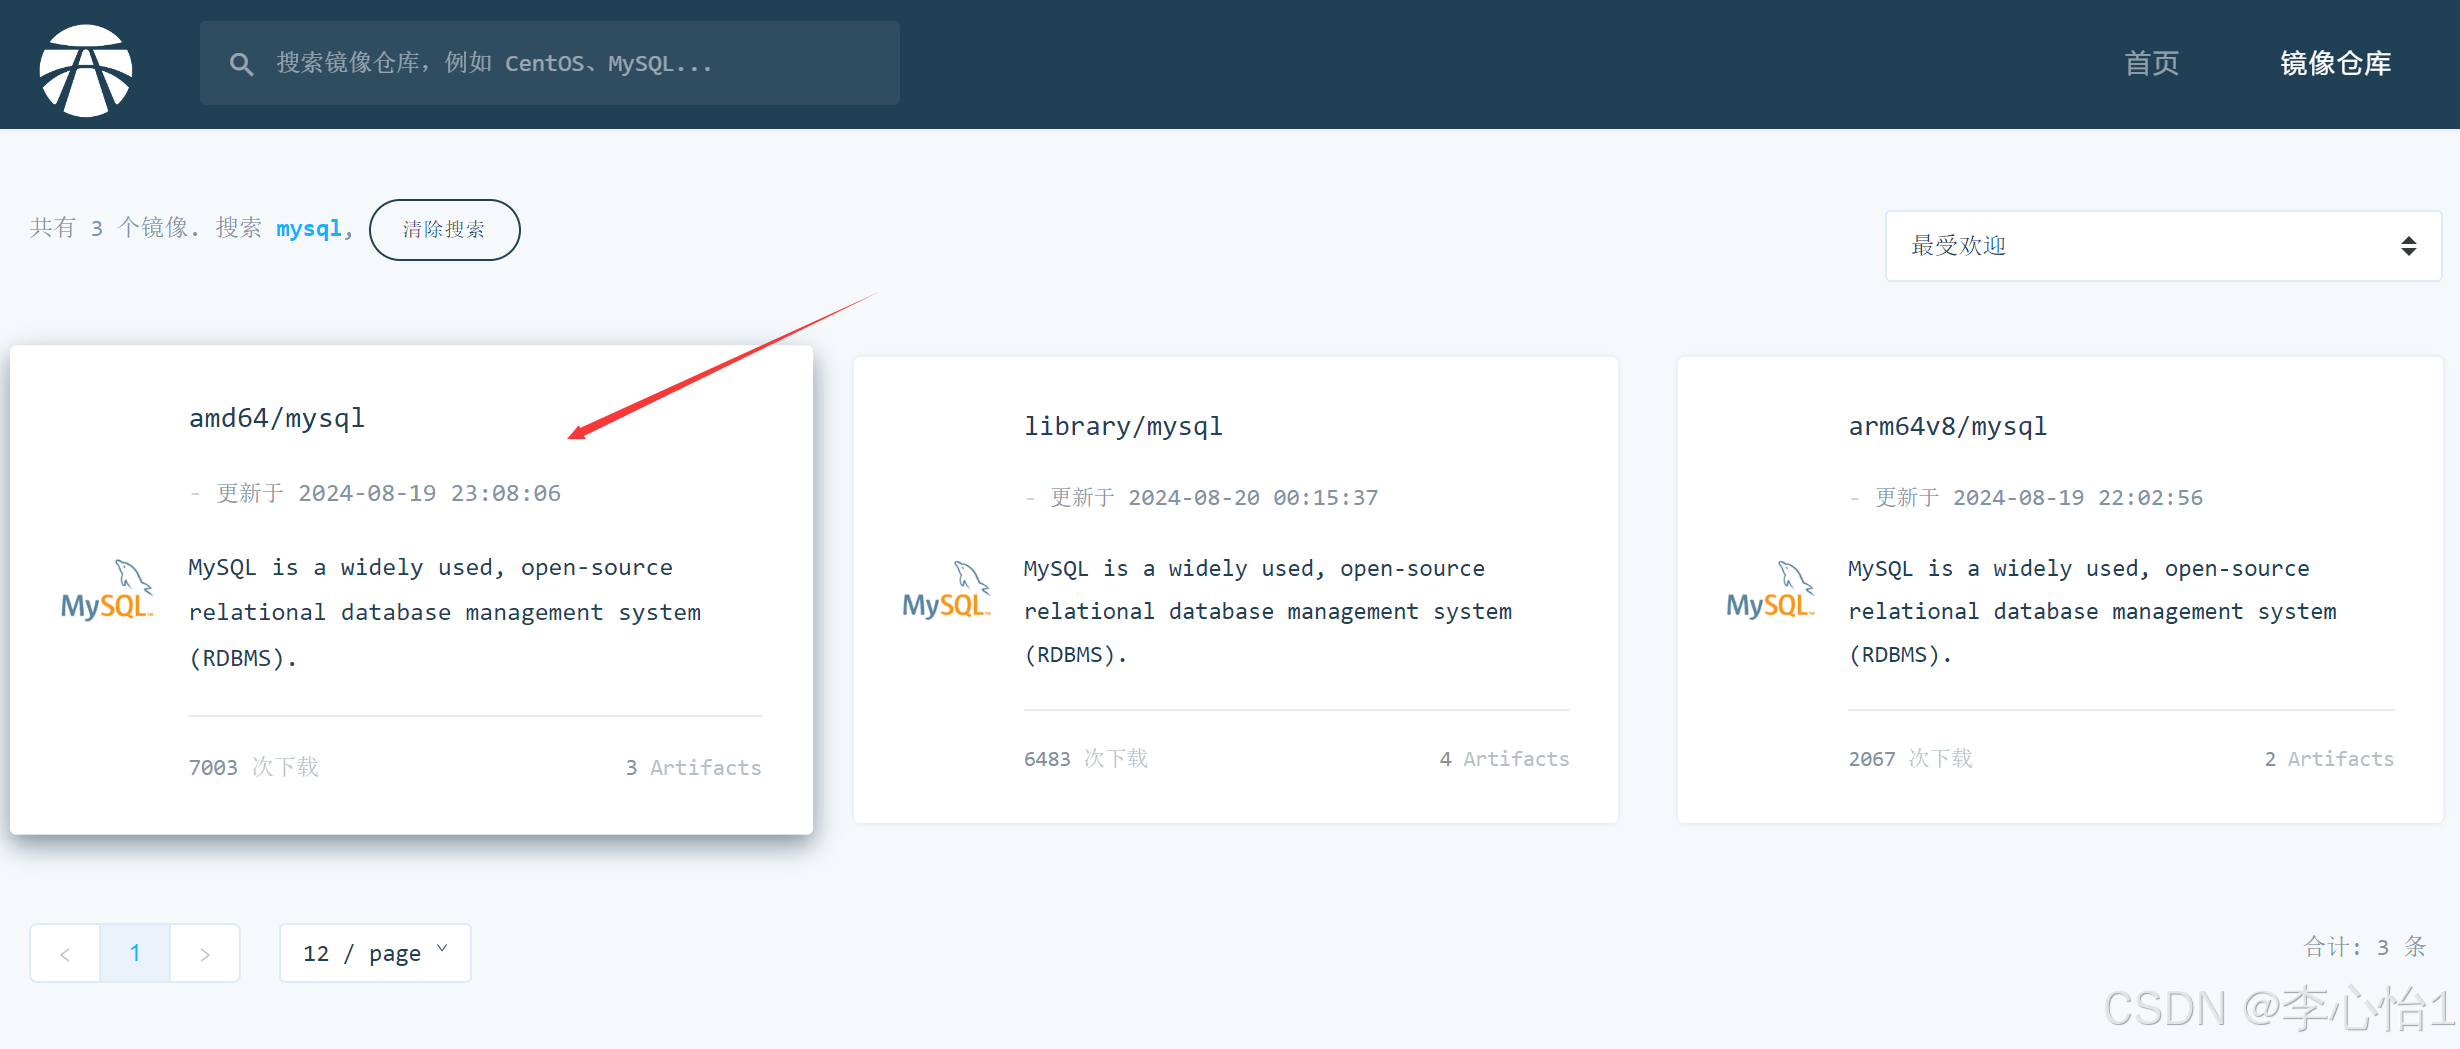Click the amd64/mysql card description text

point(445,612)
